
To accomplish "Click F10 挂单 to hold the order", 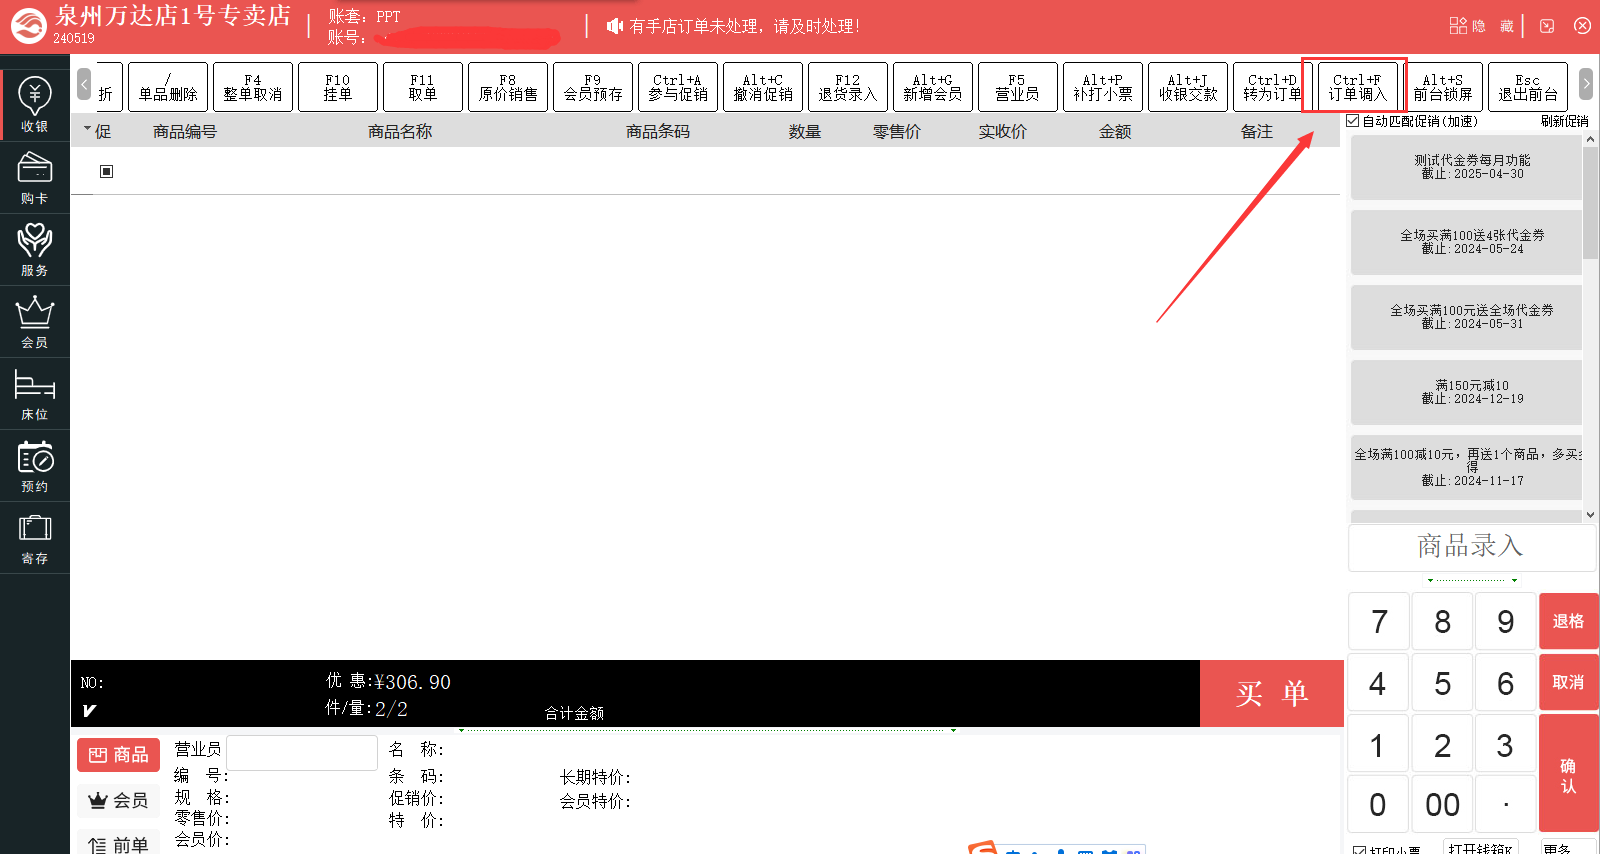I will [x=338, y=87].
